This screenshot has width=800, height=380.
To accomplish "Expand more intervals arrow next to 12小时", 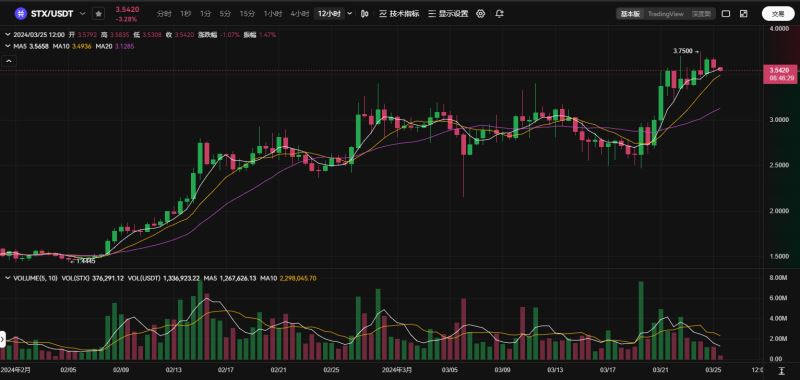I will point(349,14).
